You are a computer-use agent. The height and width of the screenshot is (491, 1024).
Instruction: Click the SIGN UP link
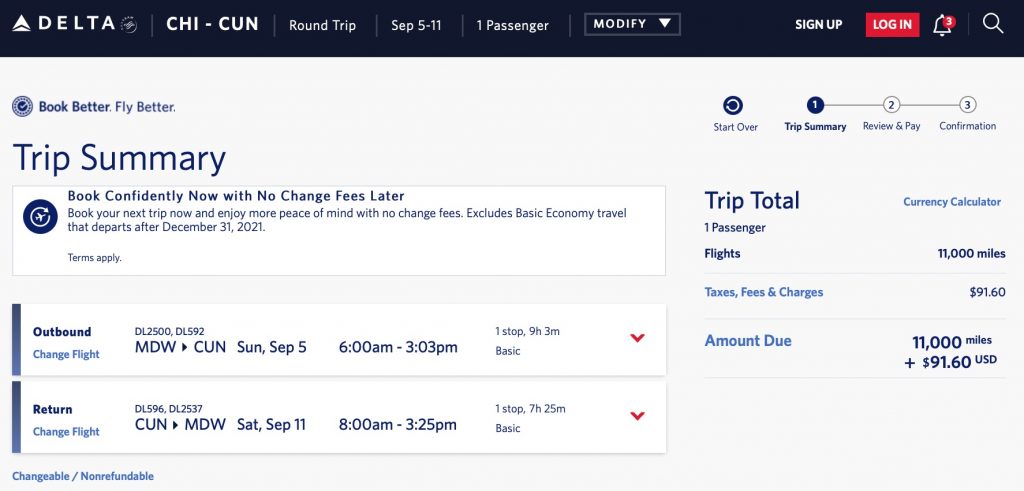point(818,25)
